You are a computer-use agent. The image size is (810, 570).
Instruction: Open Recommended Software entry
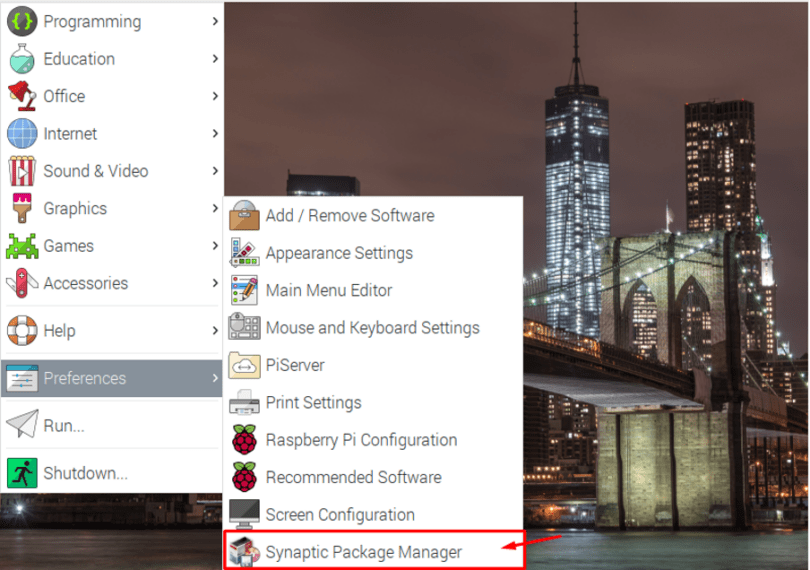(373, 476)
